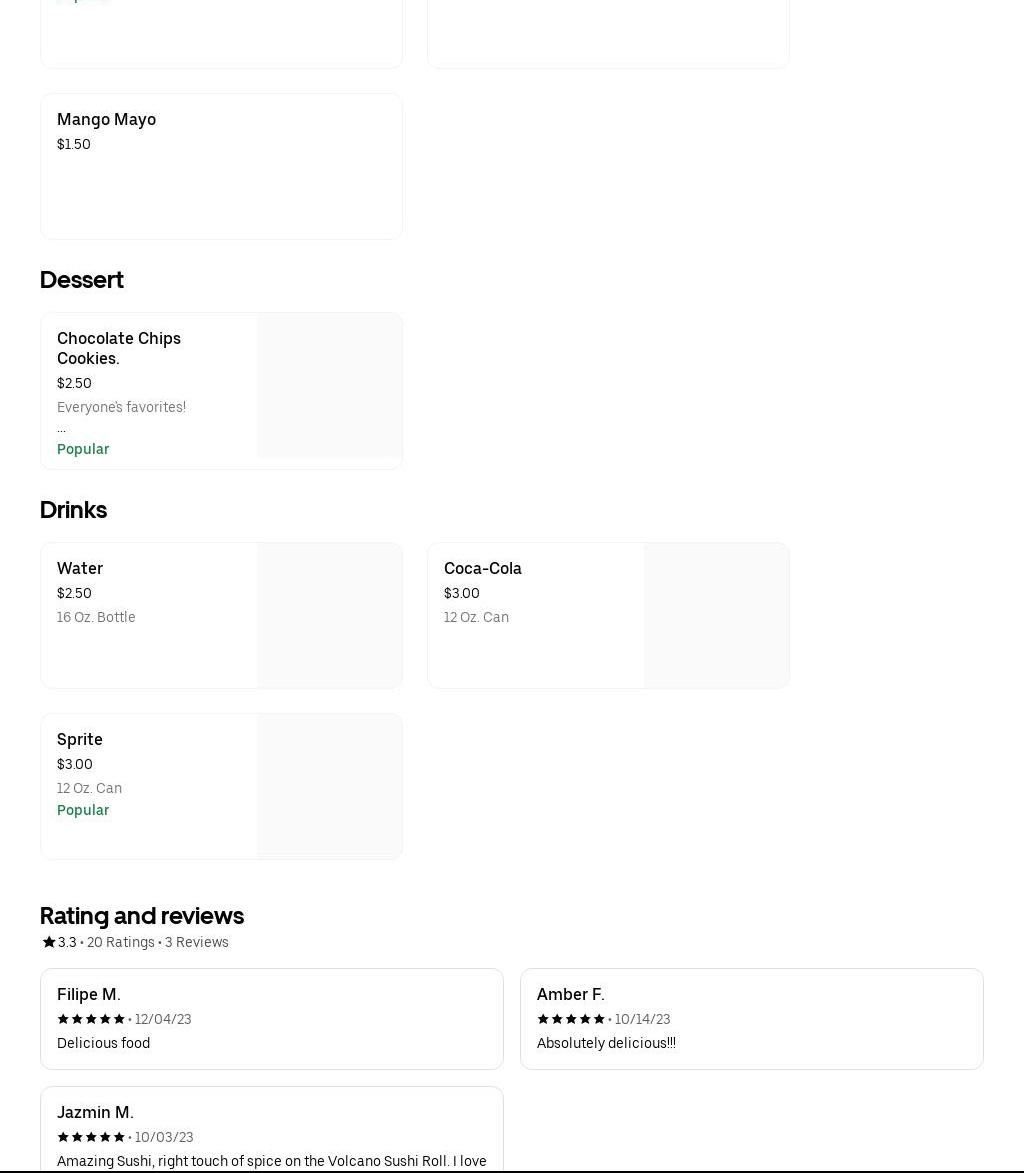
Task: Click the Popular tag under Chocolate Chips Cookies
Action: click(83, 449)
